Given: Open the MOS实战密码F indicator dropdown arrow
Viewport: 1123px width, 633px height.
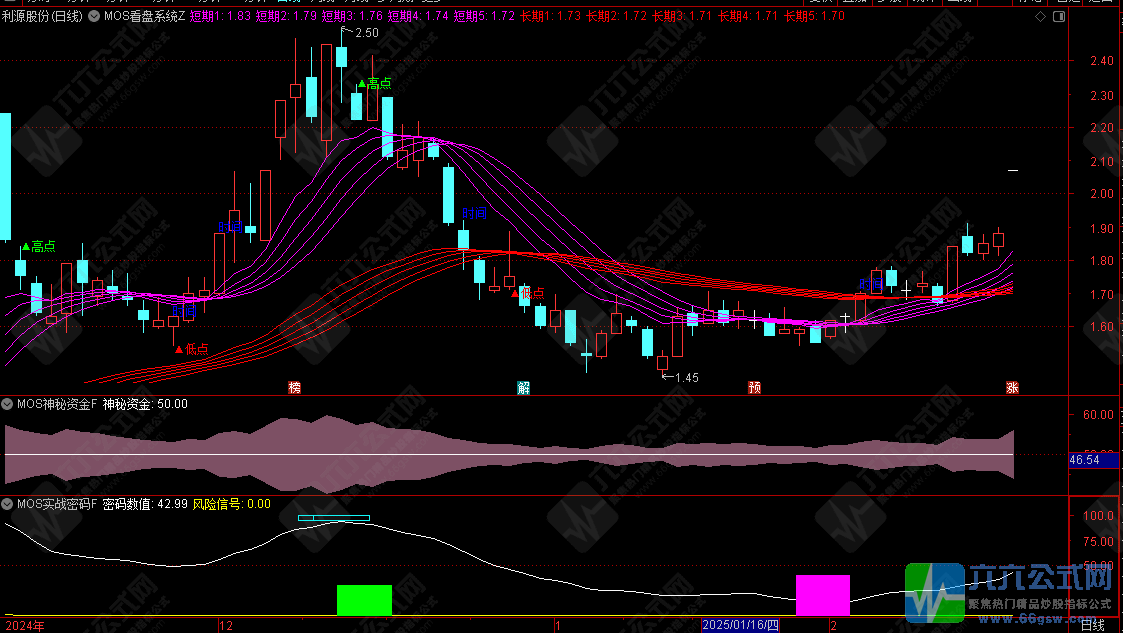Looking at the screenshot, I should (8, 504).
